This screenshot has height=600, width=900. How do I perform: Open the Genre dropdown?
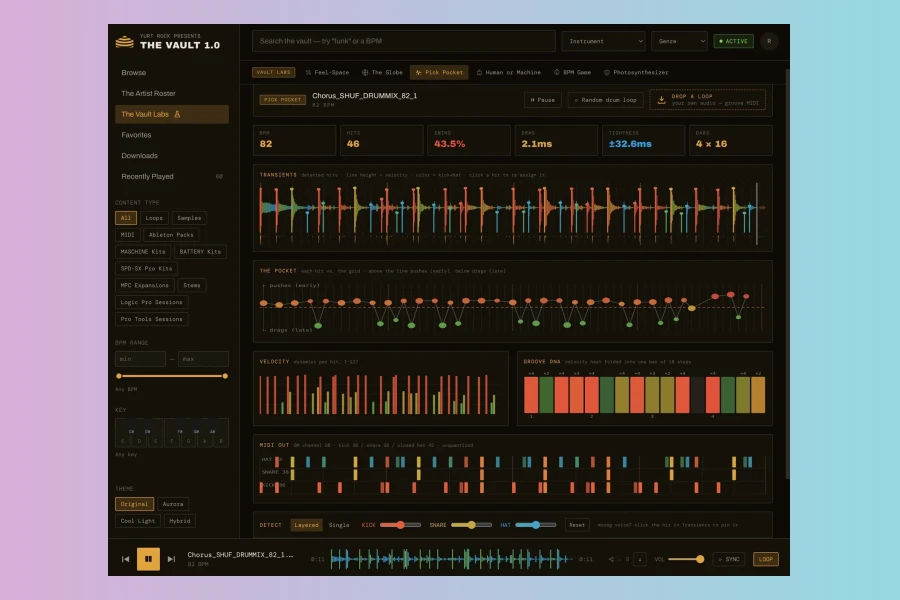(679, 41)
